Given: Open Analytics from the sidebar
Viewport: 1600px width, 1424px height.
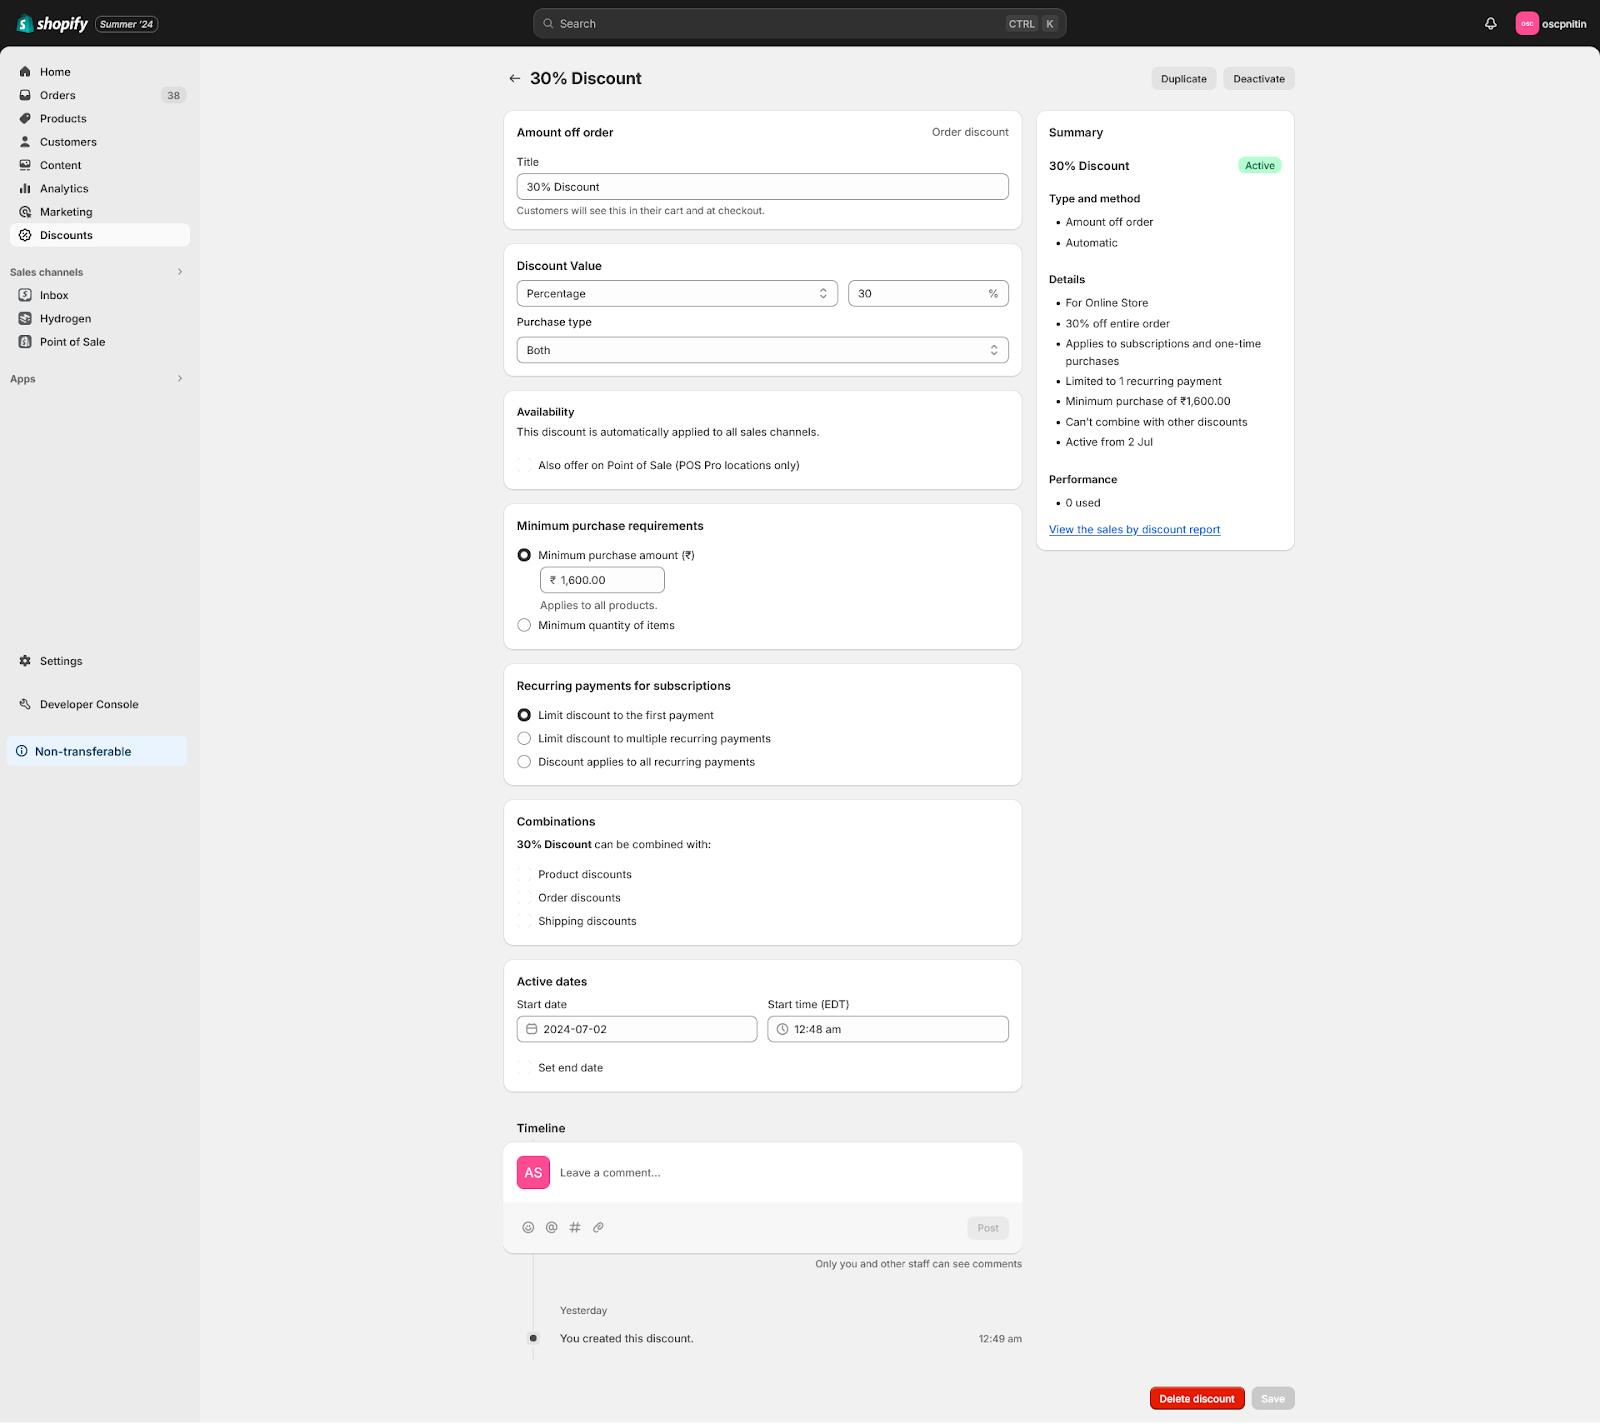Looking at the screenshot, I should point(64,188).
